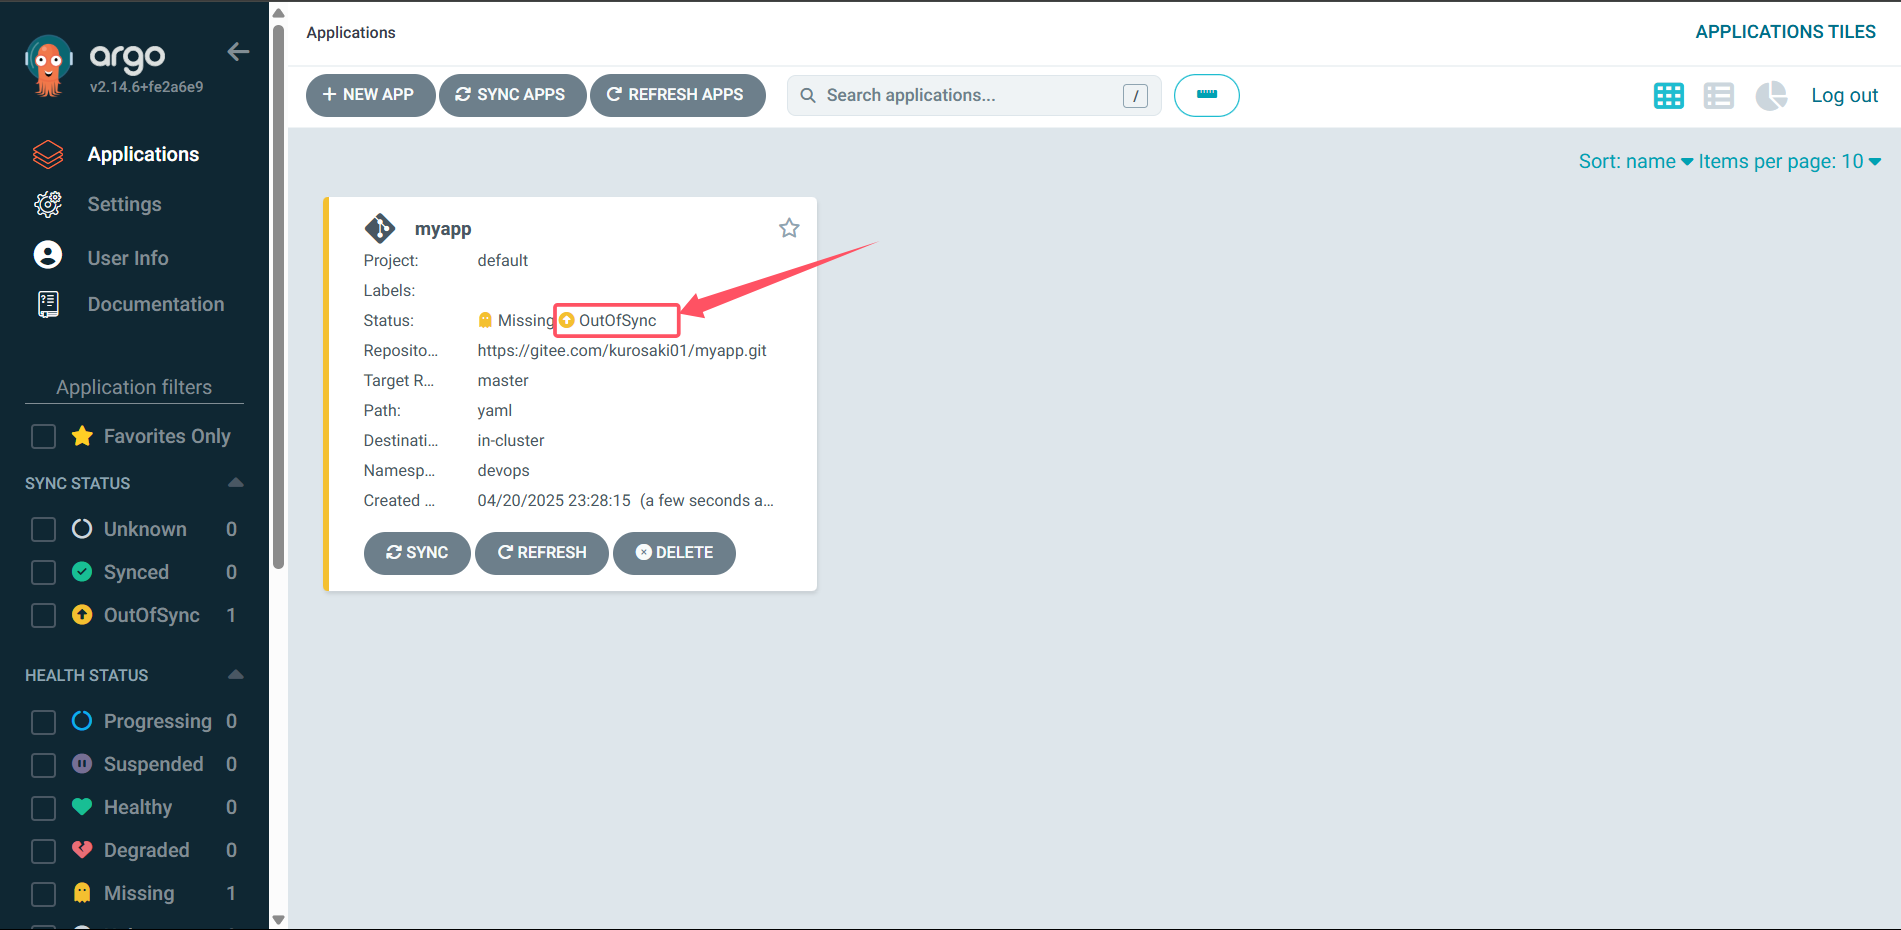Sync the myapp application
Screen dimensions: 1901x930
tap(417, 553)
